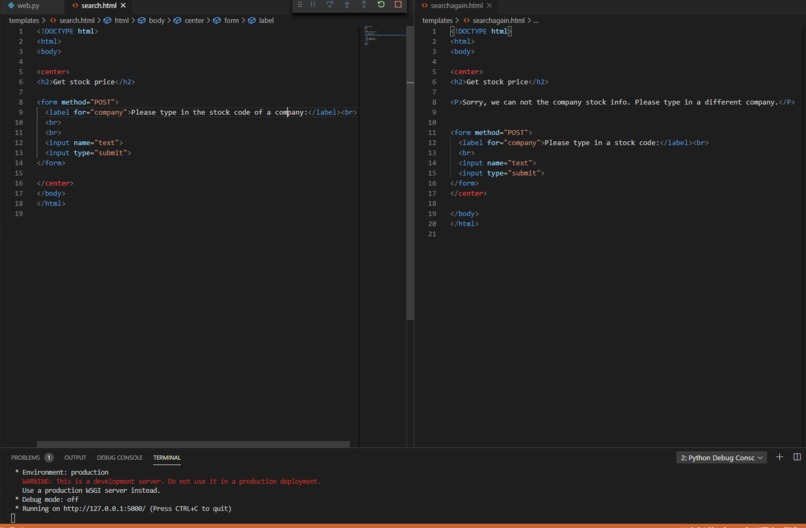Screen dimensions: 806x528
Task: Click 'templates' in the searchagain.html breadcrumb
Action: 437,21
